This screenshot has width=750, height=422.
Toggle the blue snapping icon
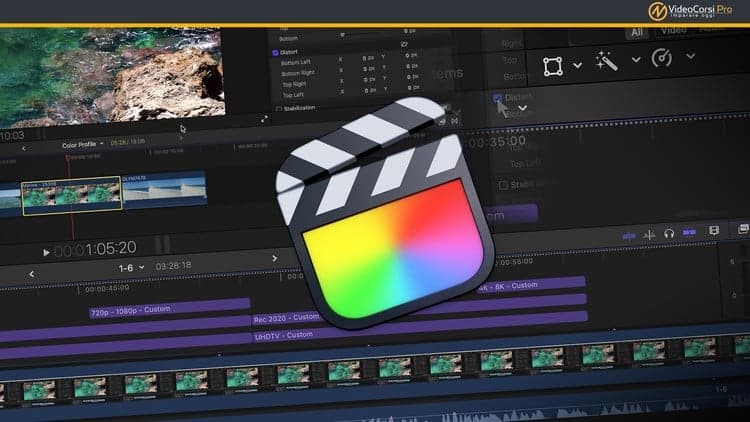(689, 233)
